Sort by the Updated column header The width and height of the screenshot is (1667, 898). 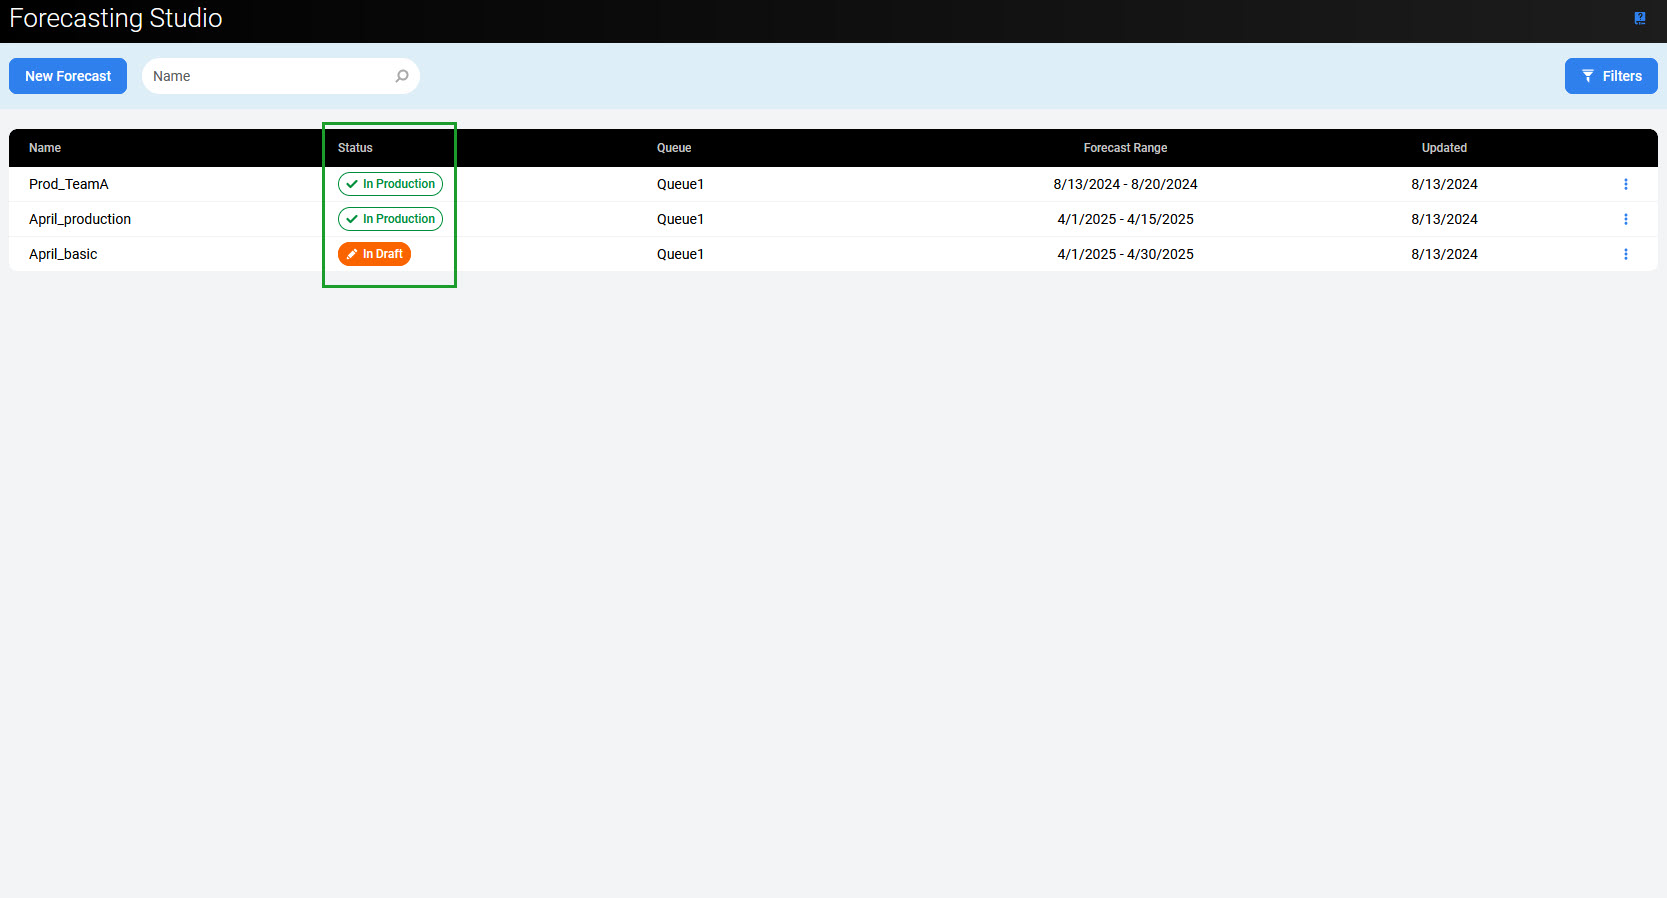[x=1444, y=148]
